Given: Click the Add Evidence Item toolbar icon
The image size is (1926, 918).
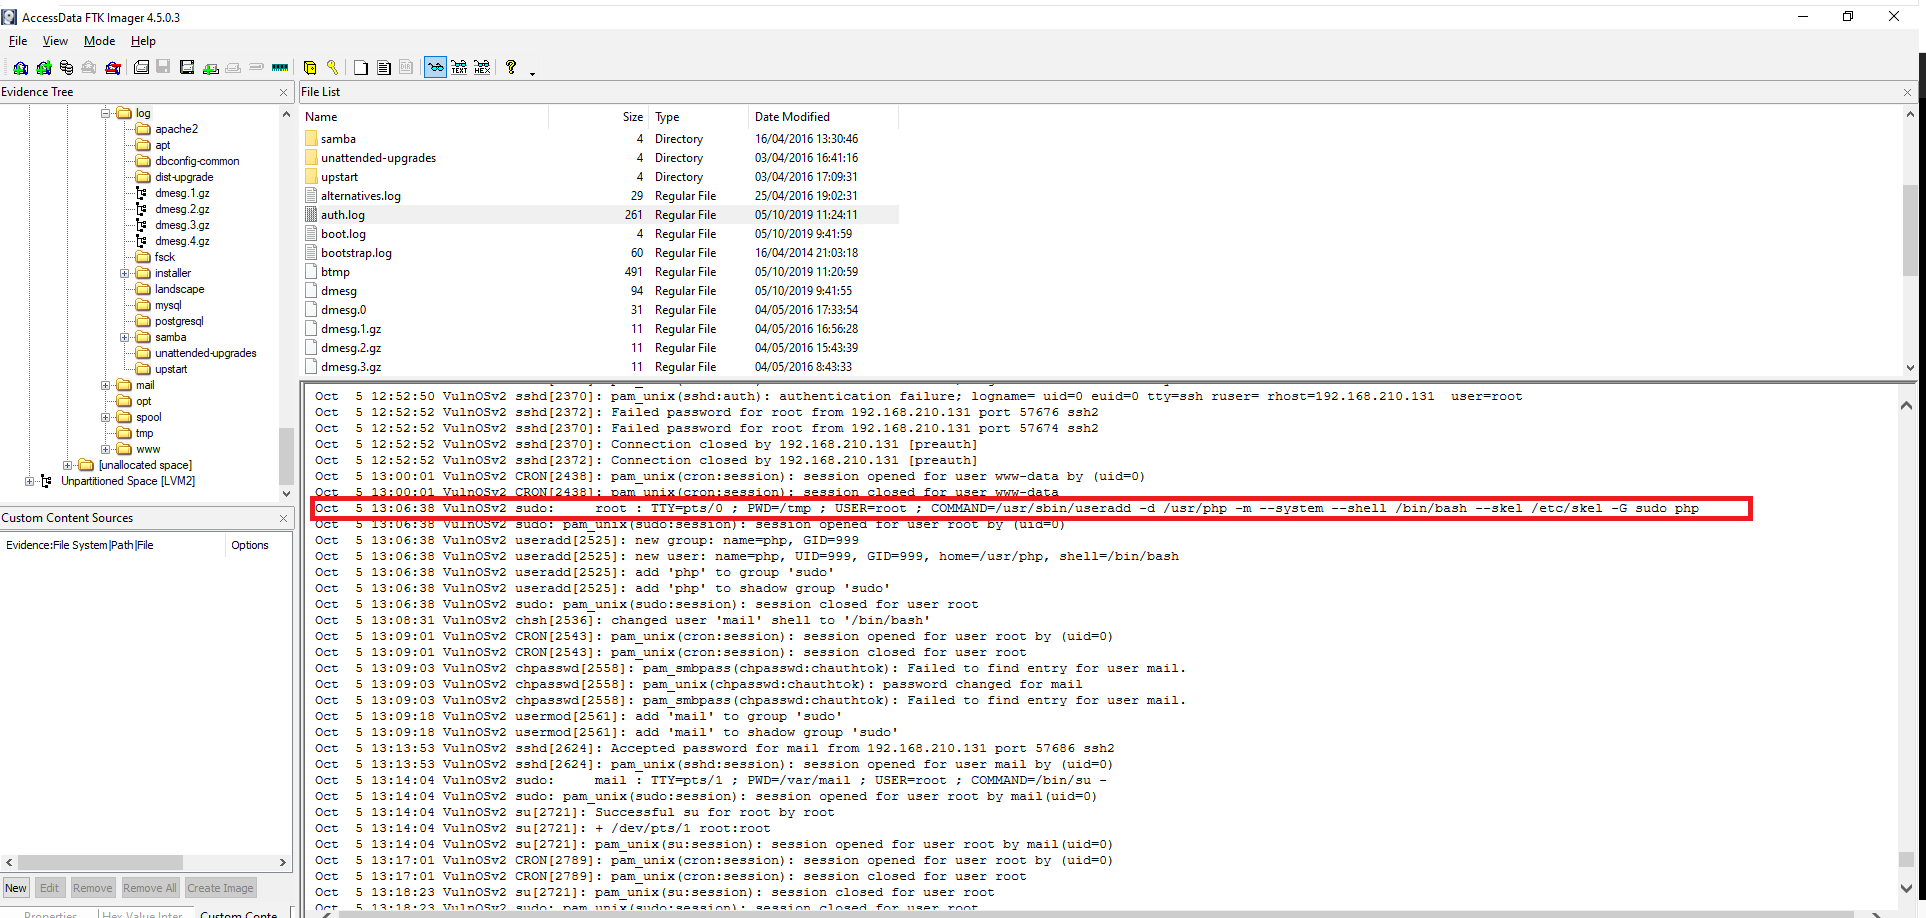Looking at the screenshot, I should (x=20, y=68).
